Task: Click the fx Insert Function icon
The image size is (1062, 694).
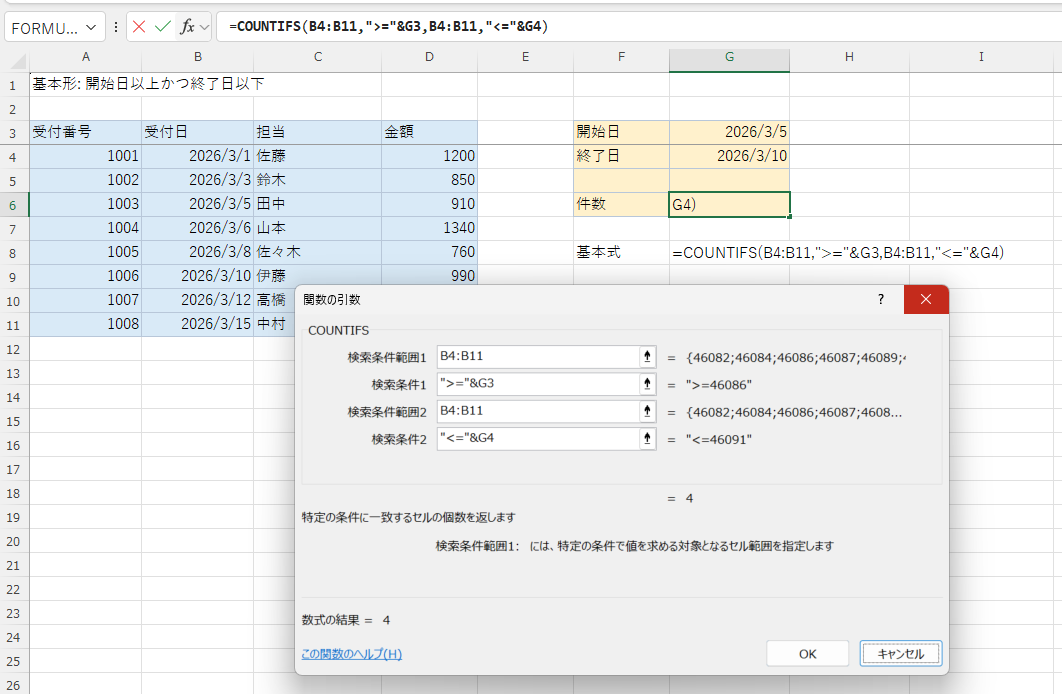Action: pyautogui.click(x=187, y=27)
